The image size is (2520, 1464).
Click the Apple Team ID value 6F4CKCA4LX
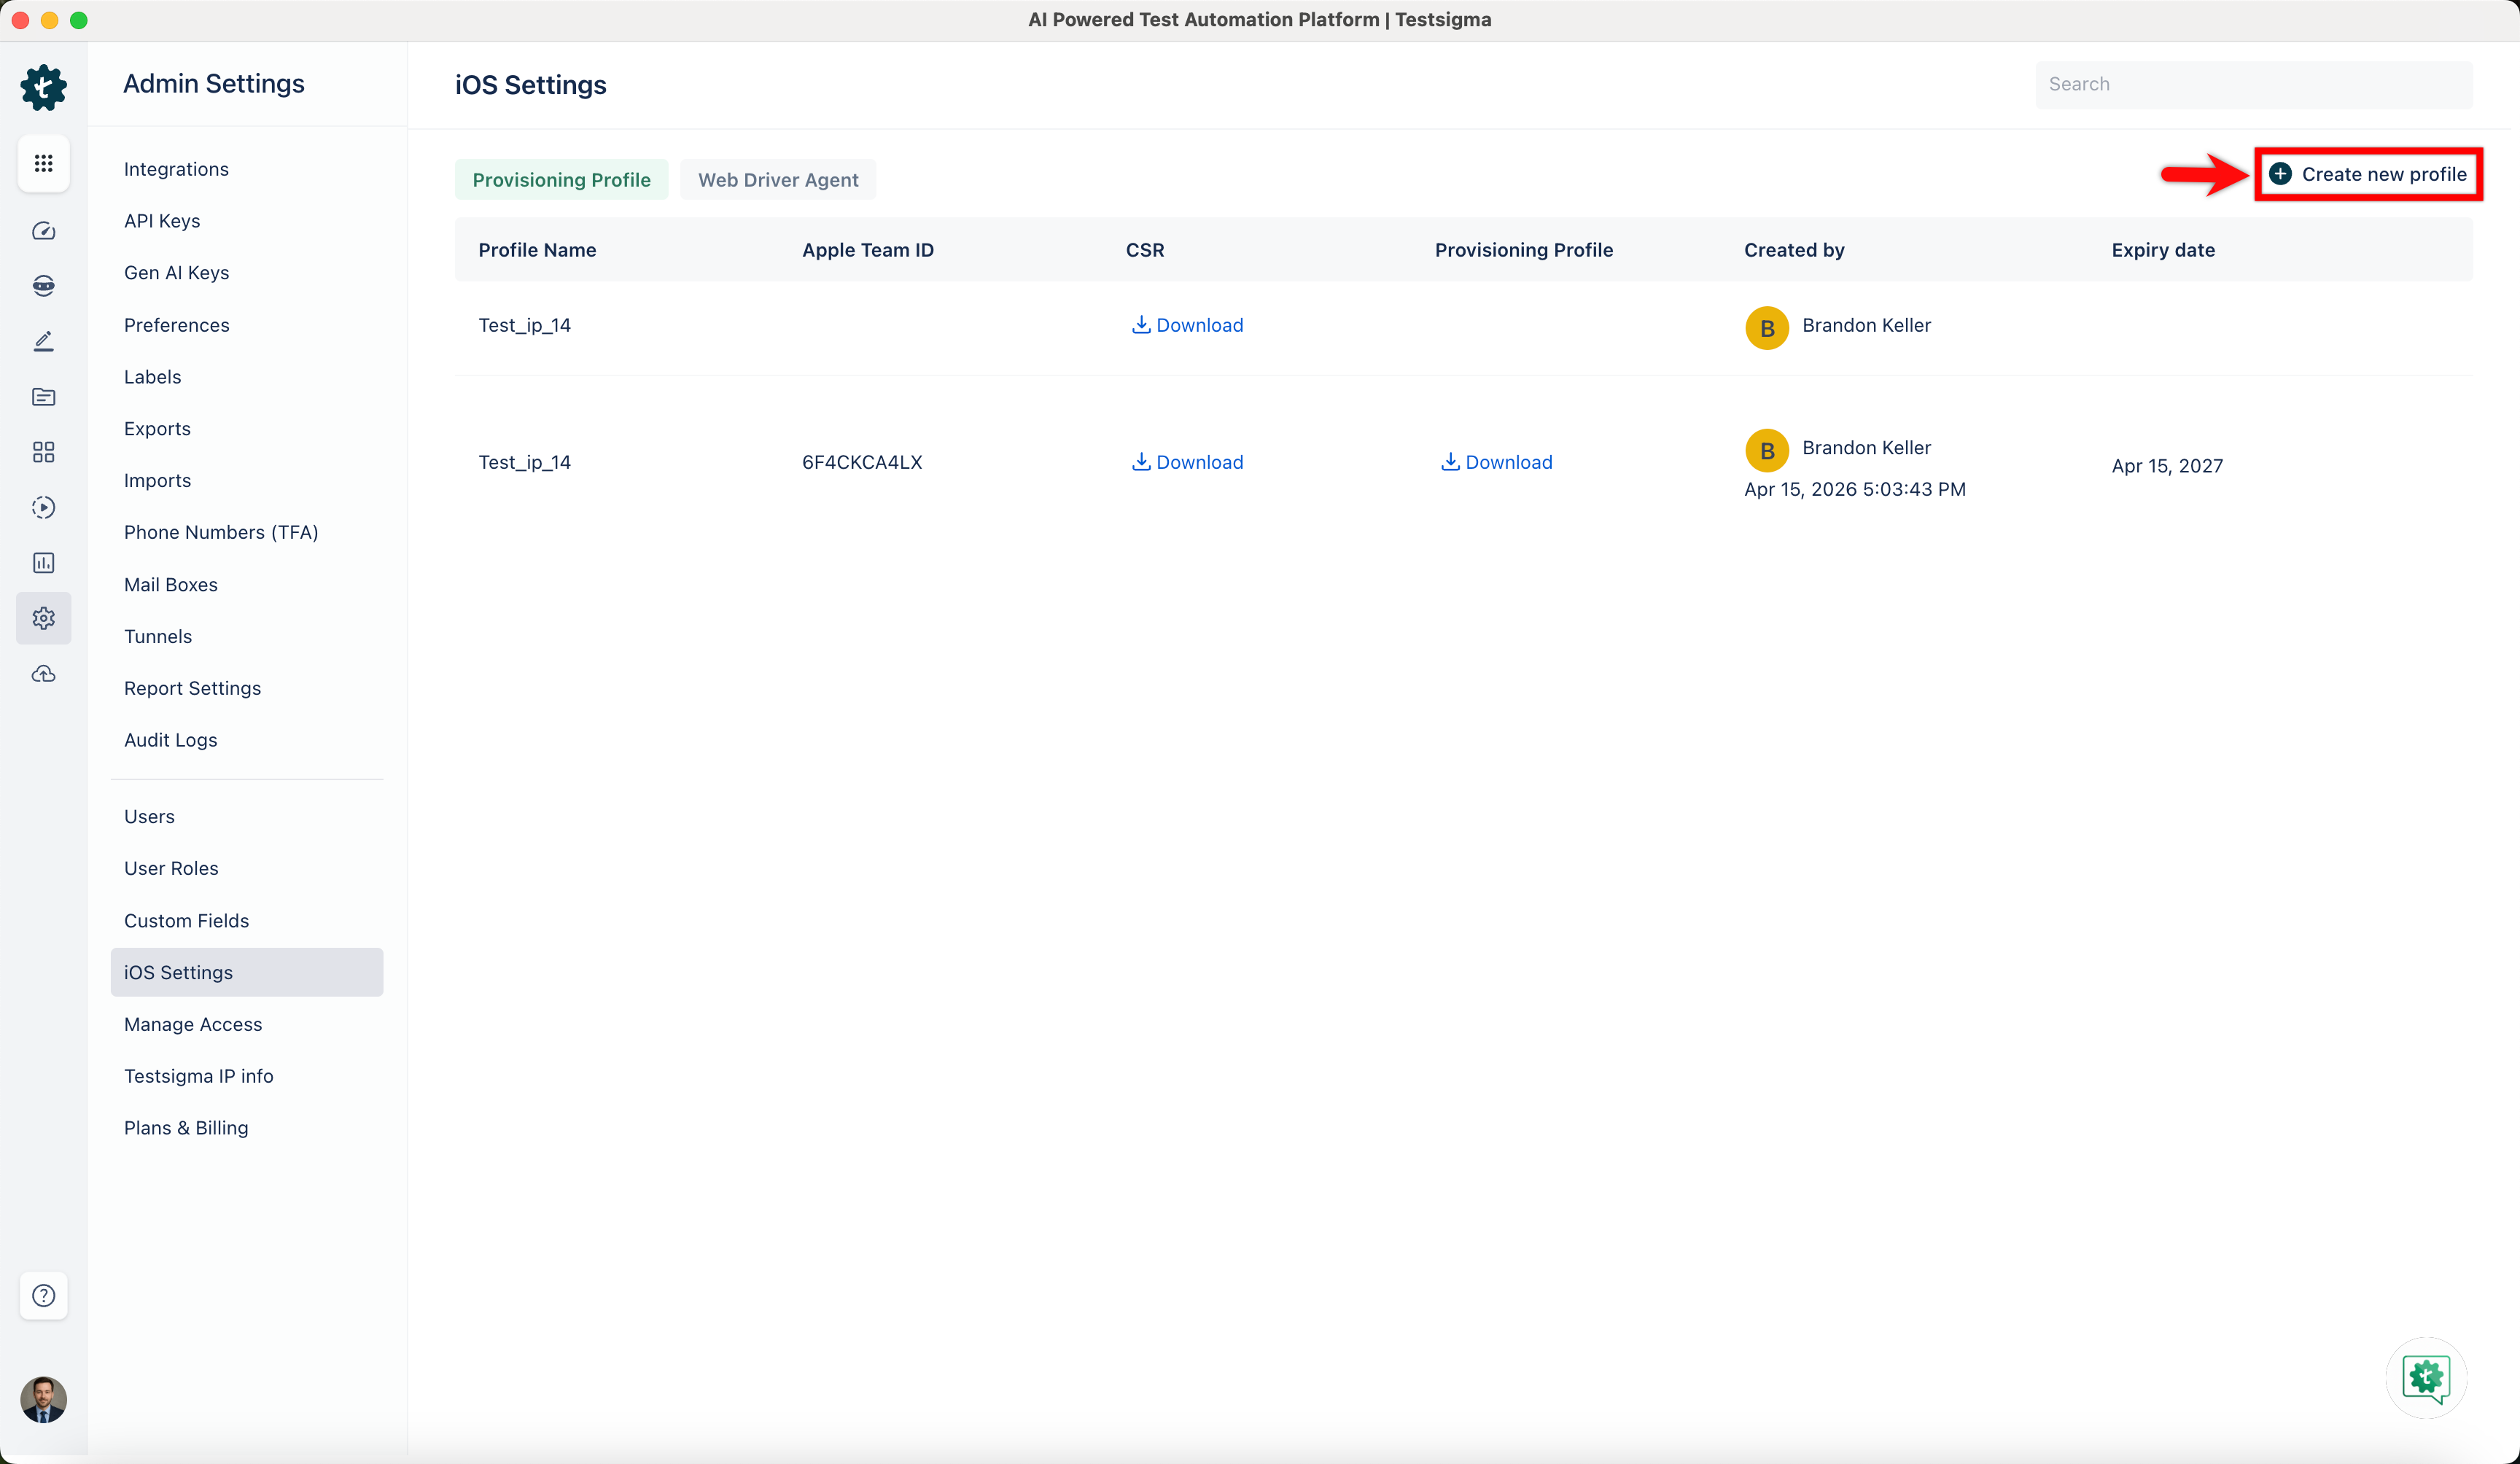(x=862, y=462)
